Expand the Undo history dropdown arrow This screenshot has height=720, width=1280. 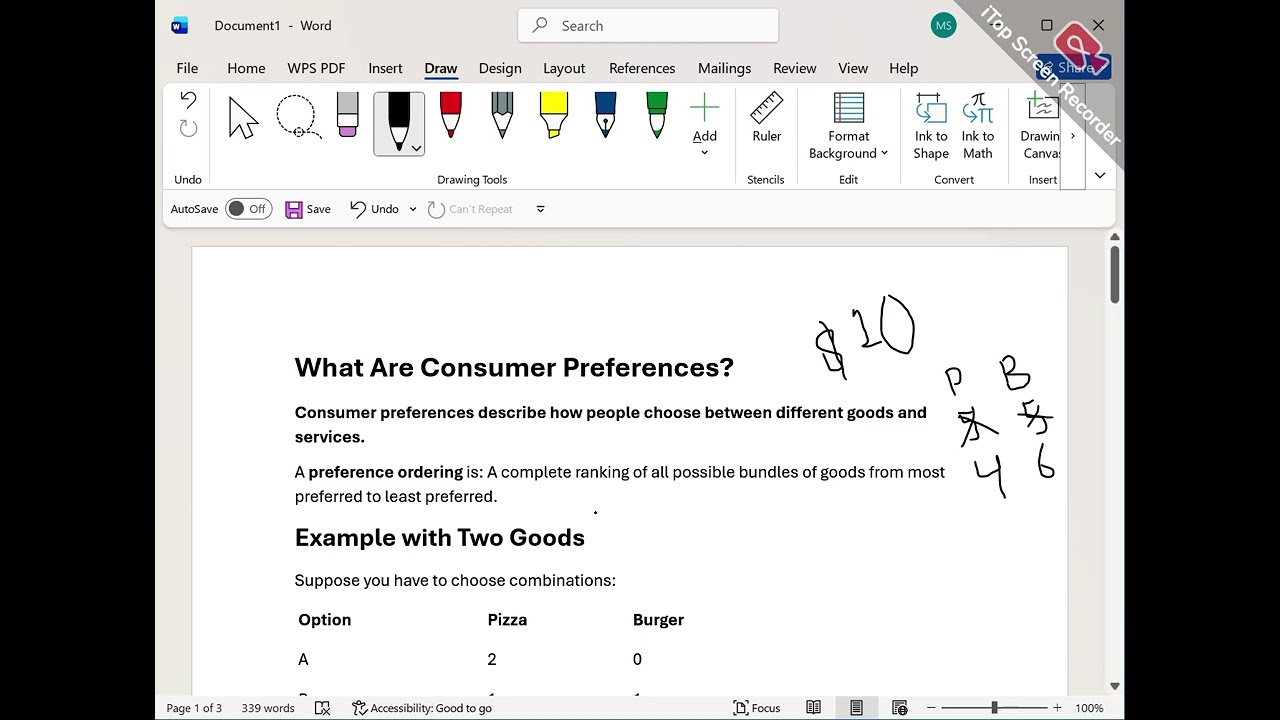413,209
